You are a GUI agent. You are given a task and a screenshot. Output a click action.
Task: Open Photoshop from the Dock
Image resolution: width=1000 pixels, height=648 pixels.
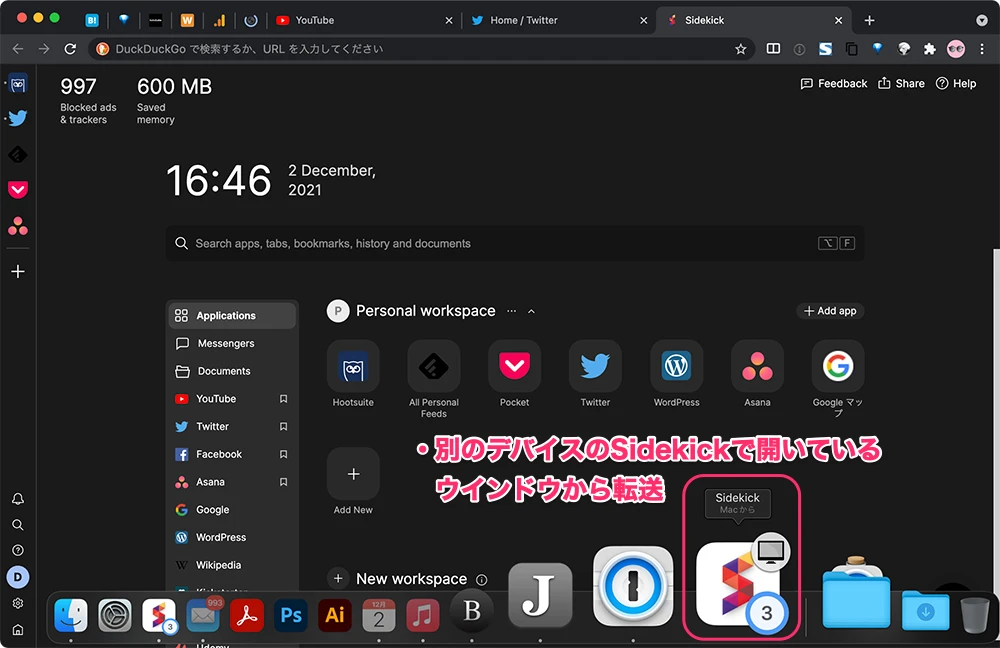click(x=291, y=615)
